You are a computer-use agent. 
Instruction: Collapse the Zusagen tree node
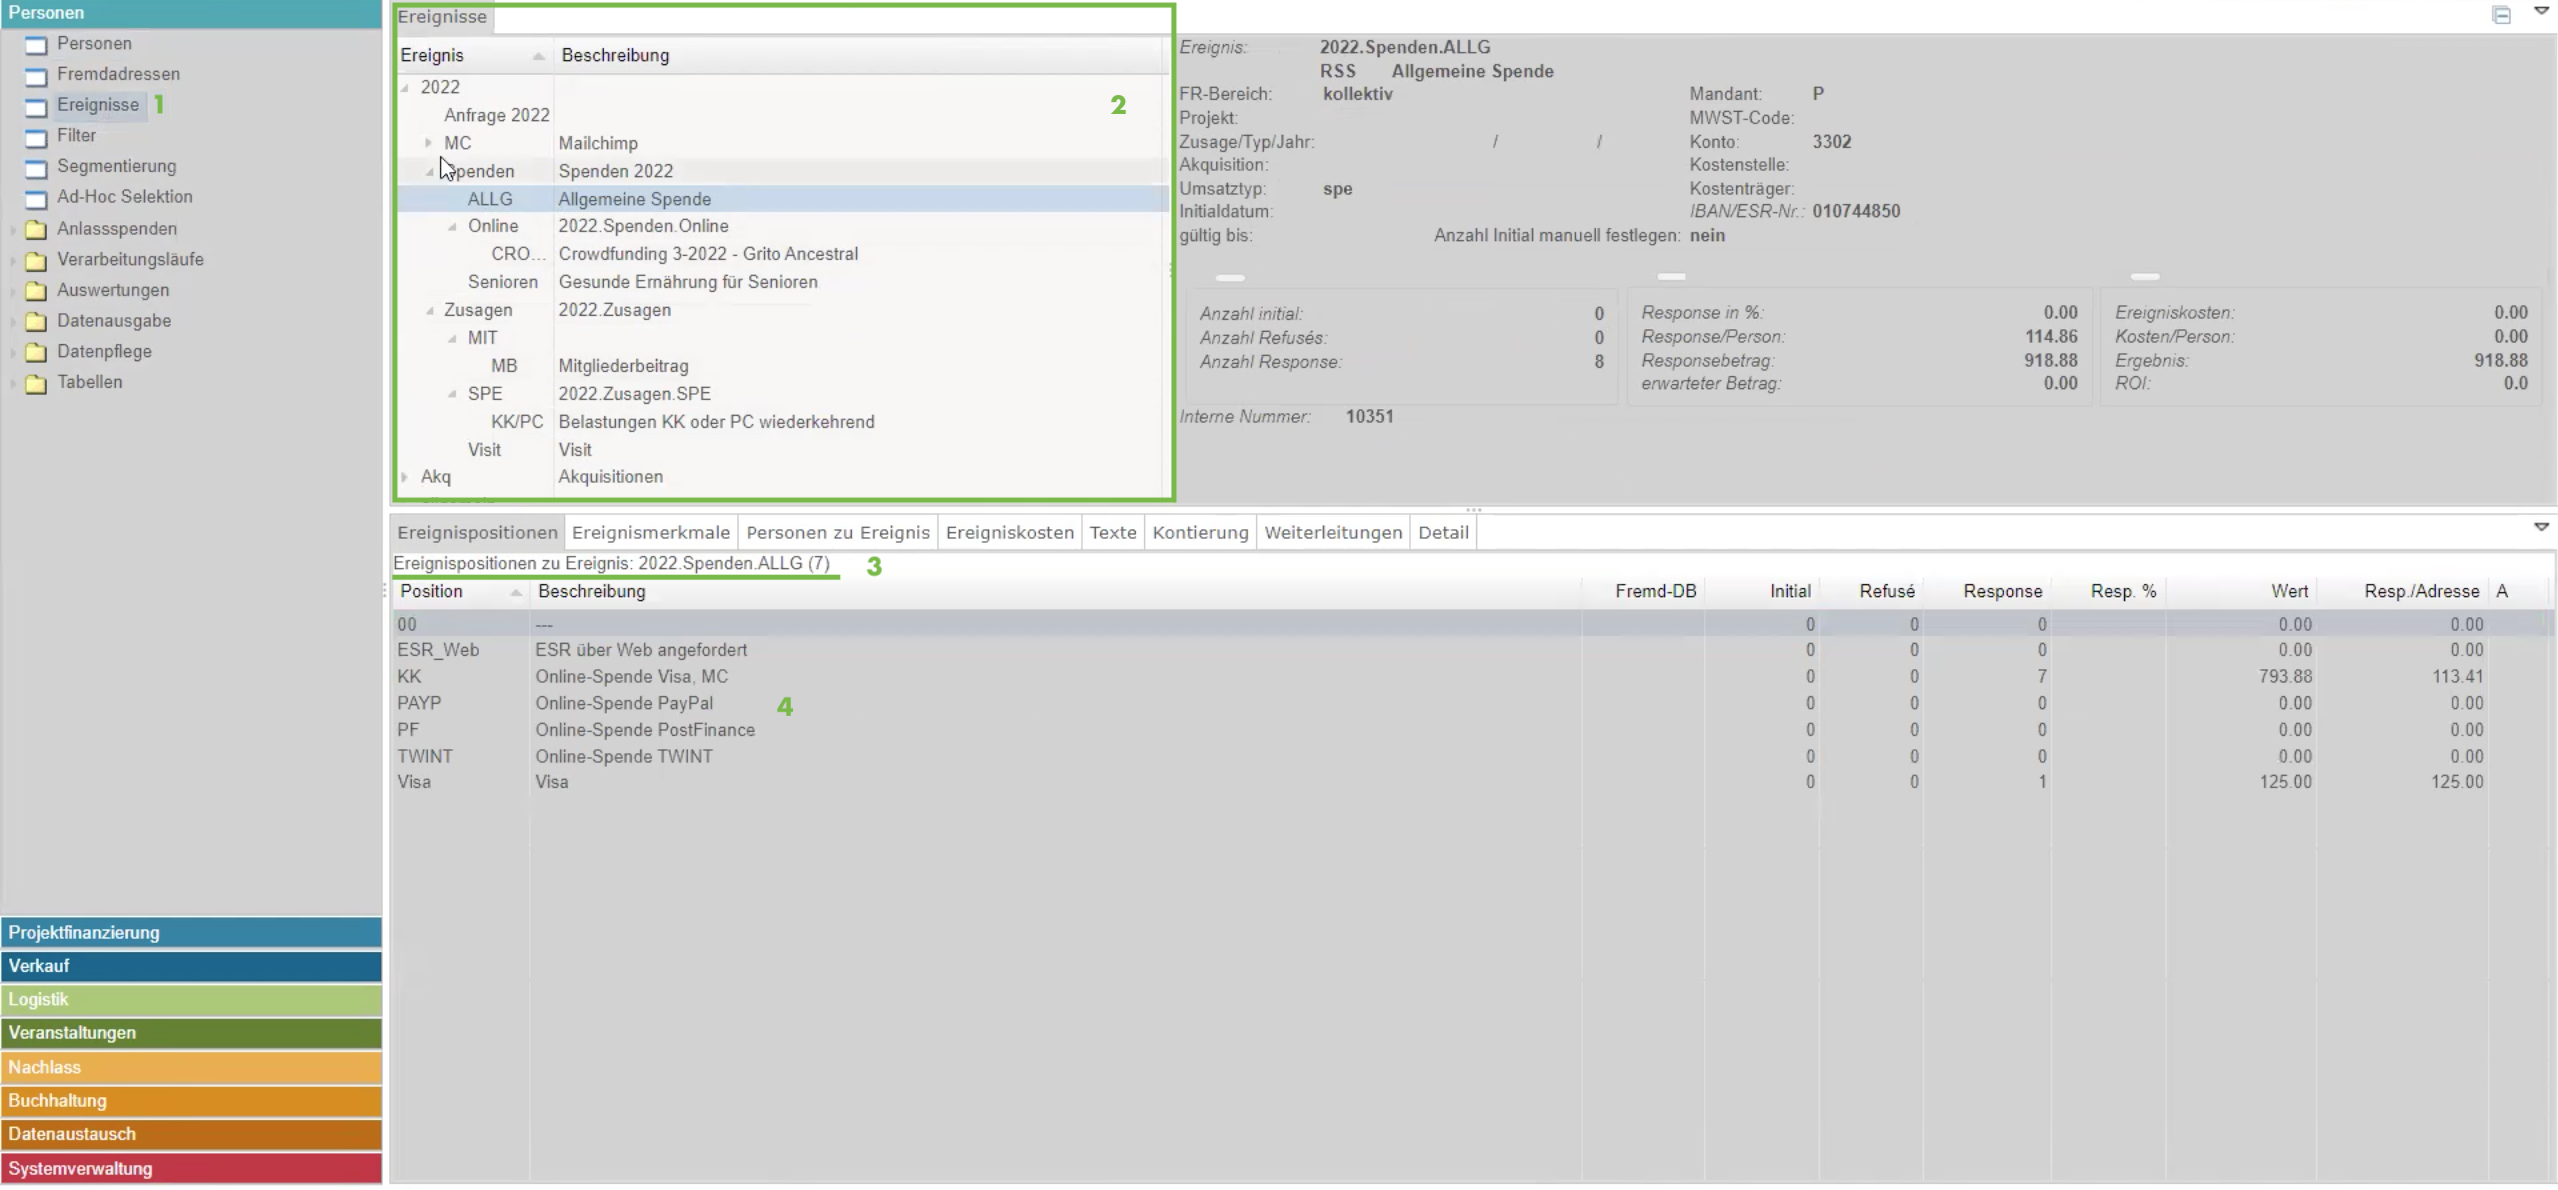coord(430,311)
